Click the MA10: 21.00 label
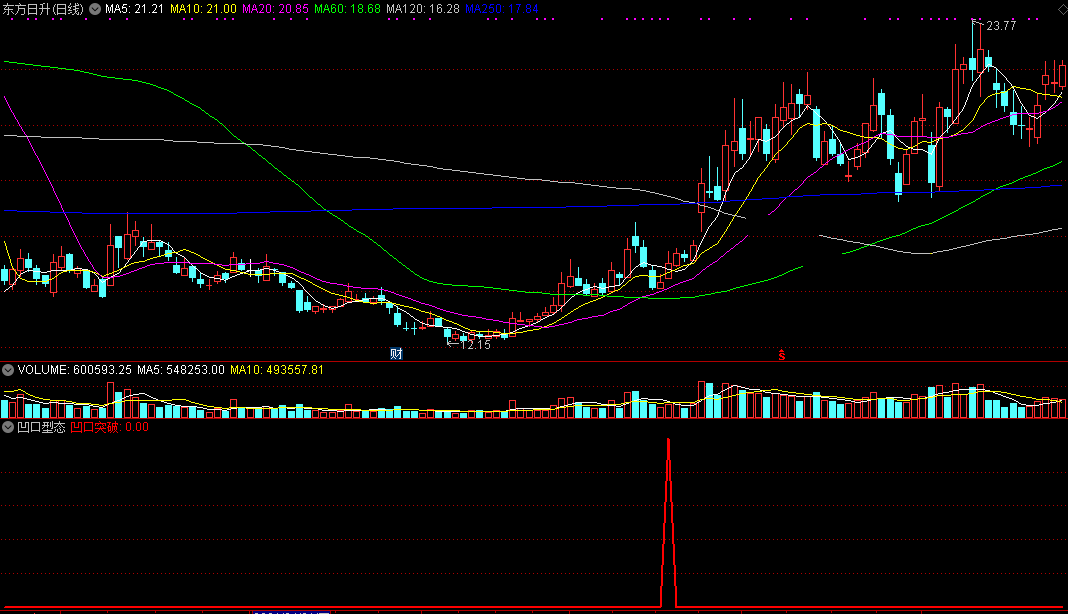The image size is (1068, 614). click(203, 10)
